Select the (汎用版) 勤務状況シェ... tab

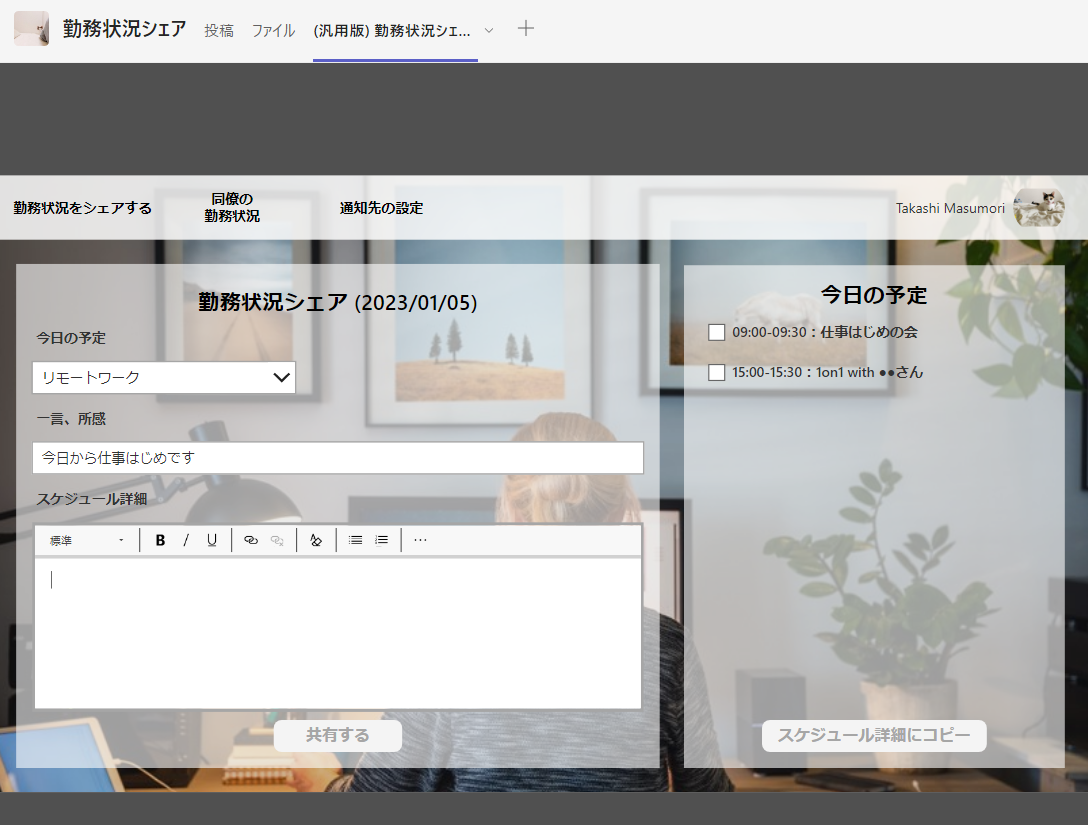(x=391, y=31)
